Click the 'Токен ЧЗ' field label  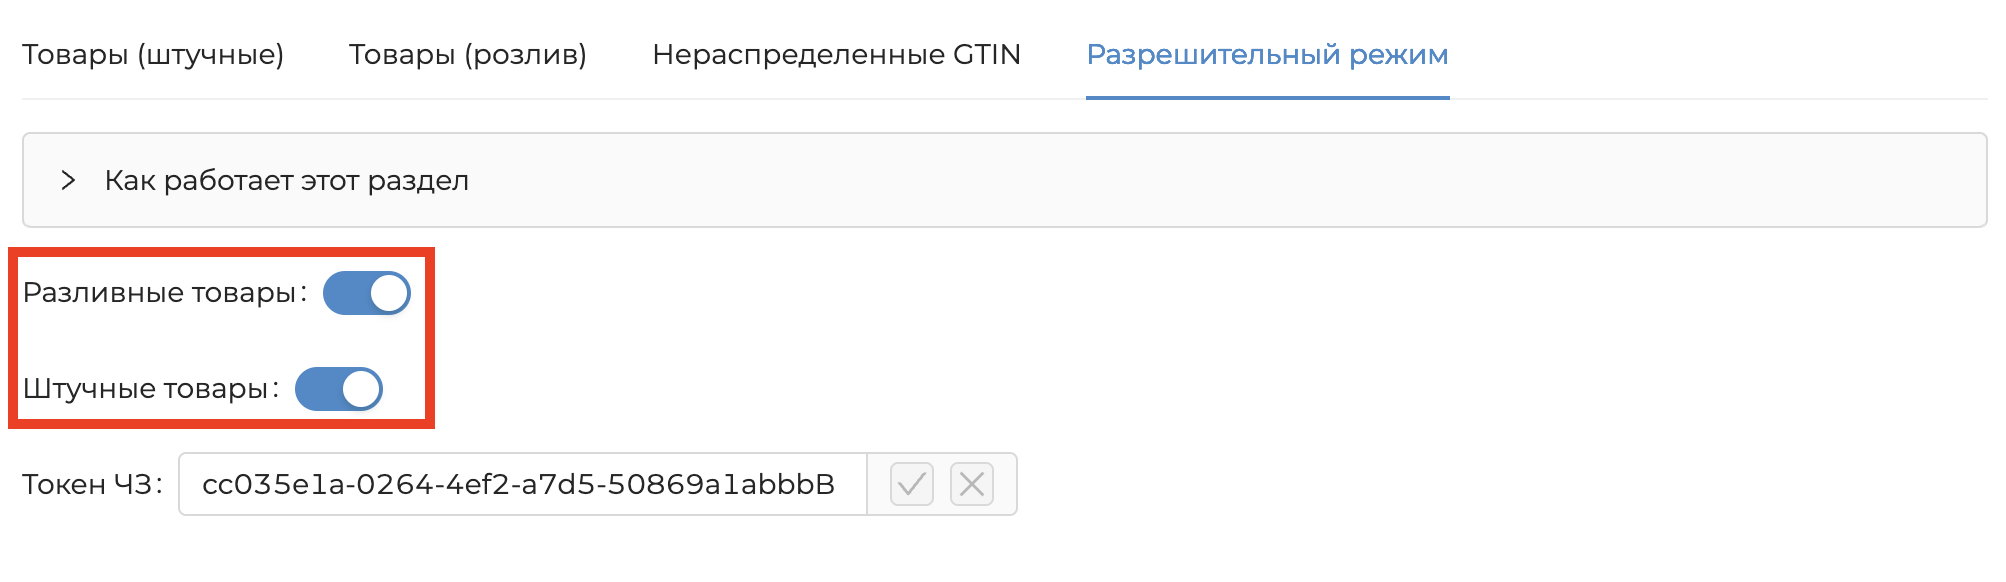coord(88,485)
